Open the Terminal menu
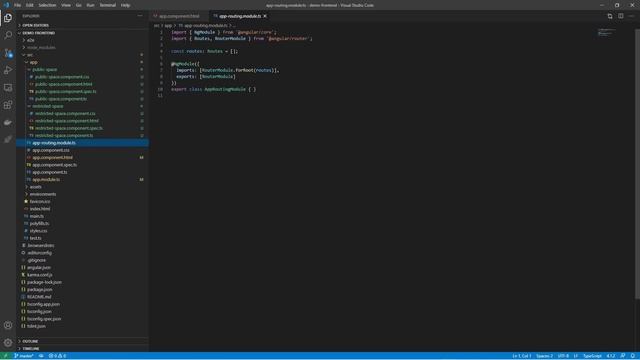Viewport: 640px width, 360px height. [x=107, y=5]
